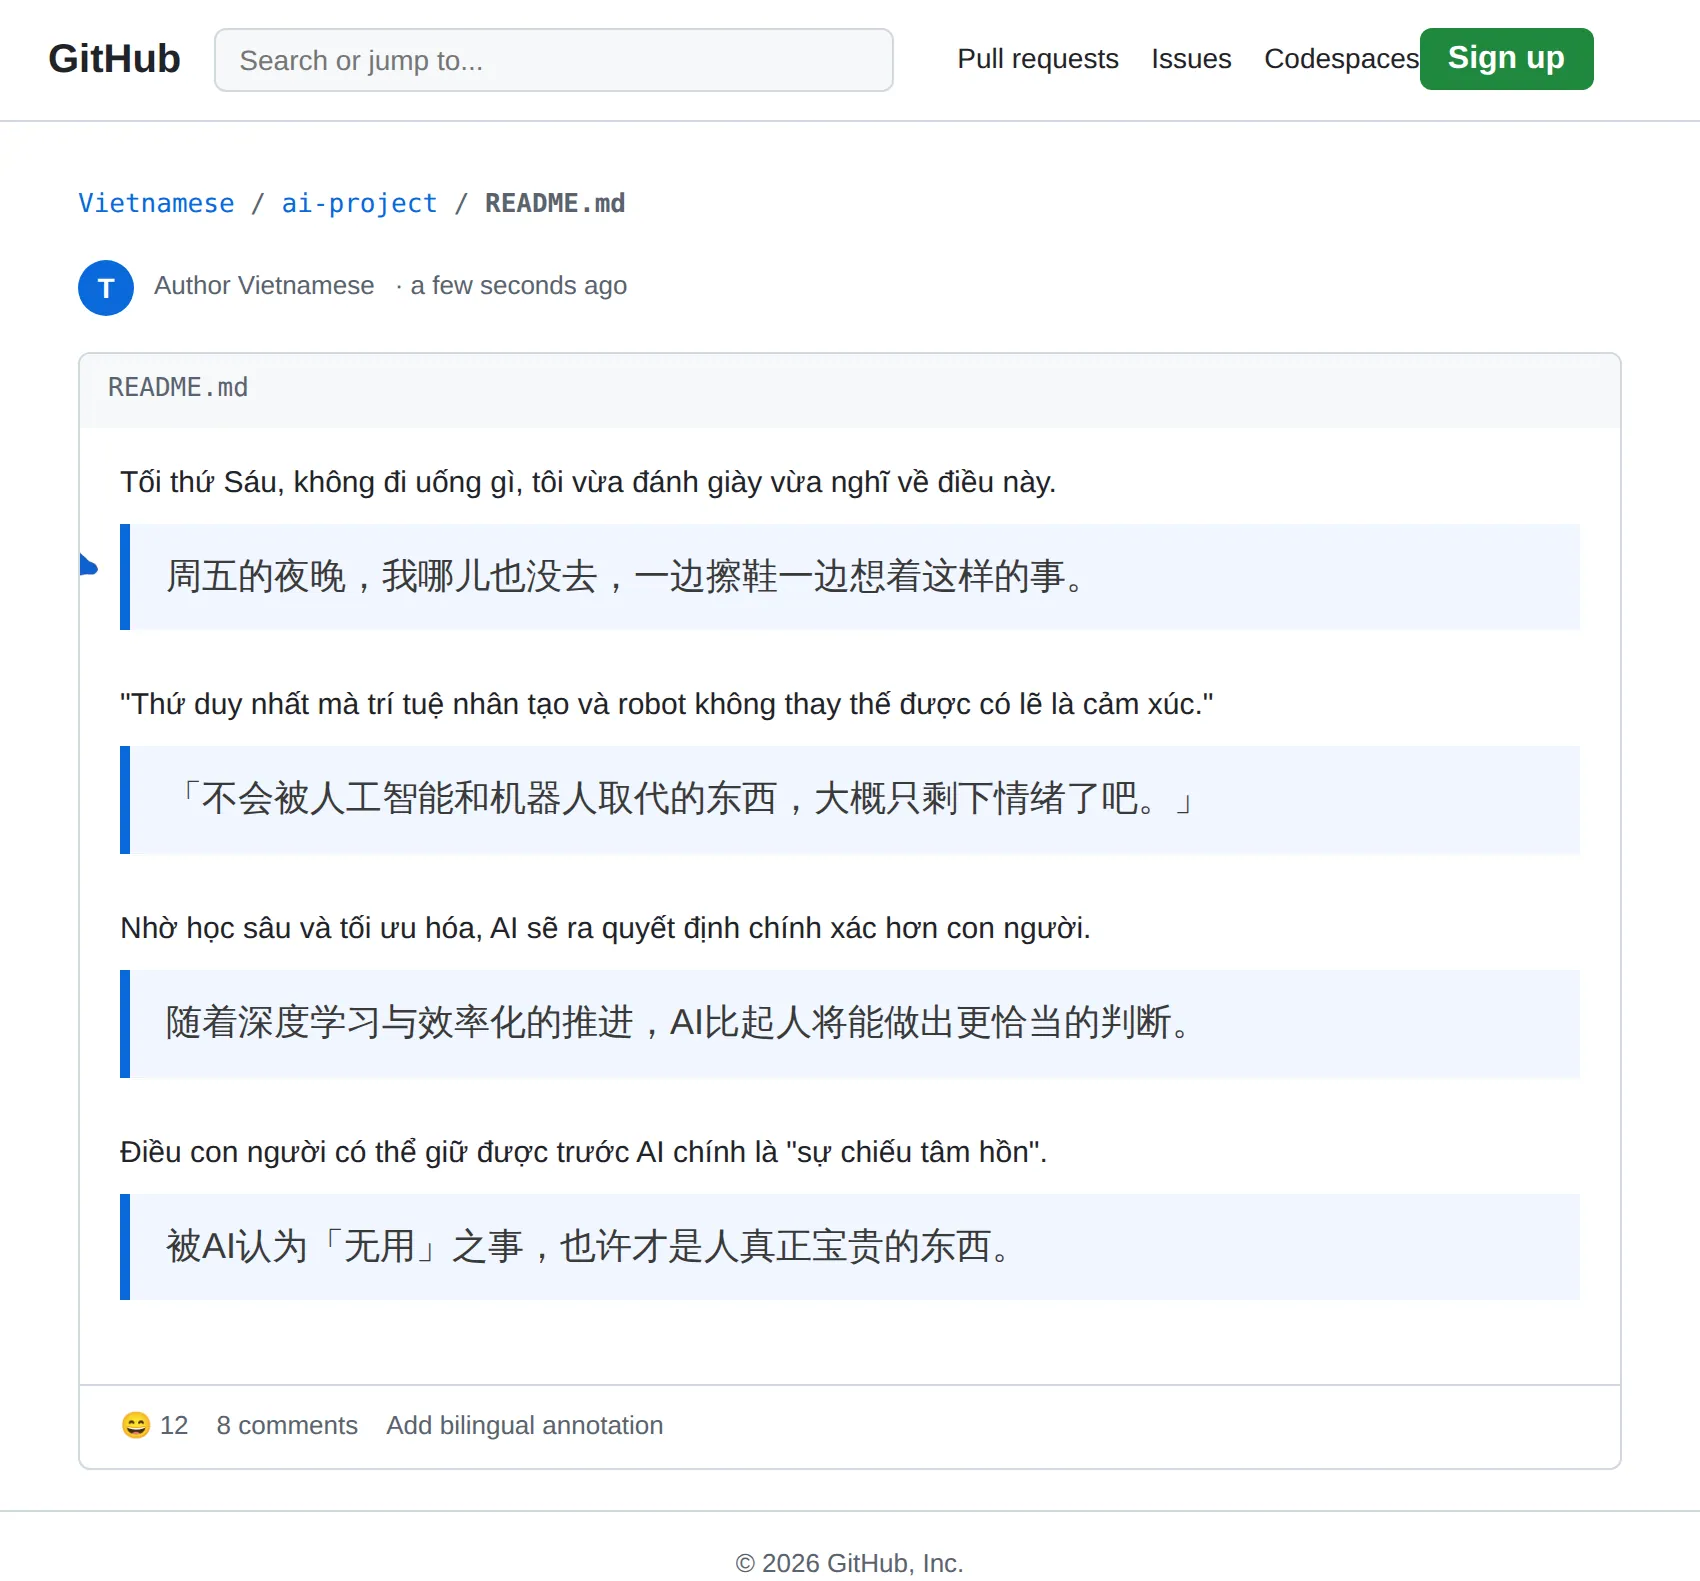1700x1581 pixels.
Task: Click the green Sign up button
Action: [1506, 59]
